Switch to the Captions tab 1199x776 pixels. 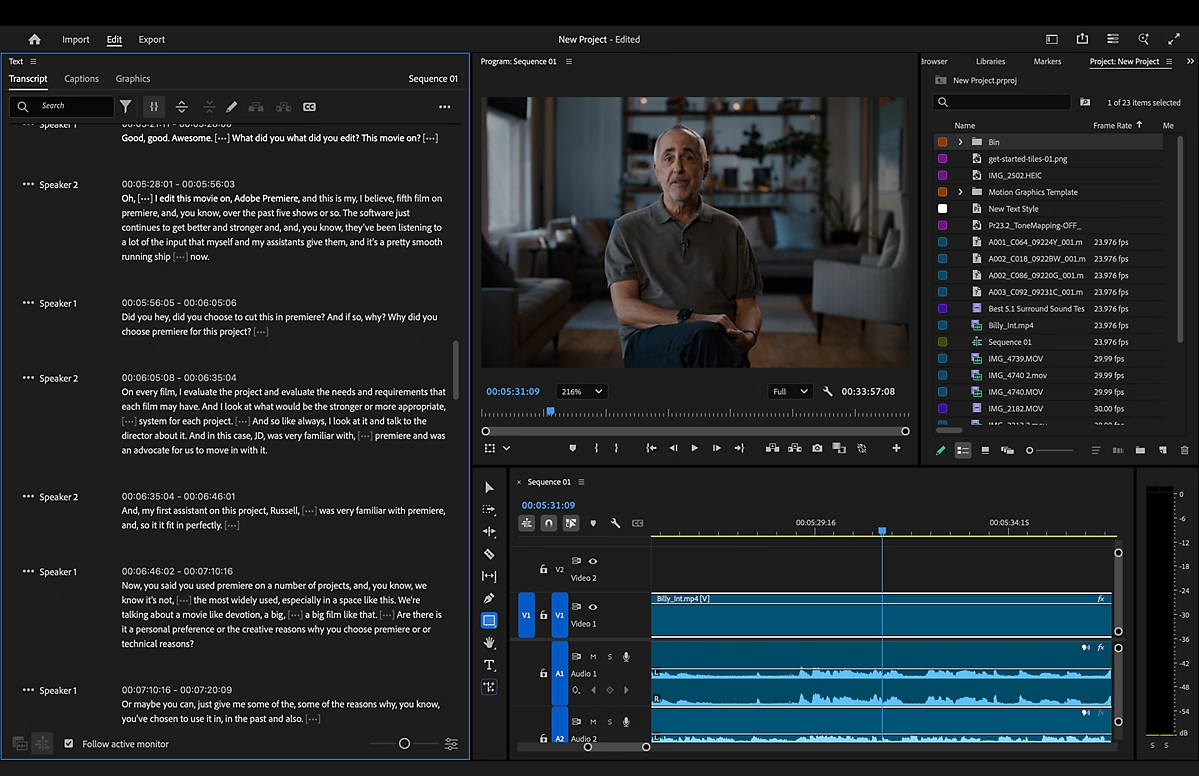coord(81,79)
